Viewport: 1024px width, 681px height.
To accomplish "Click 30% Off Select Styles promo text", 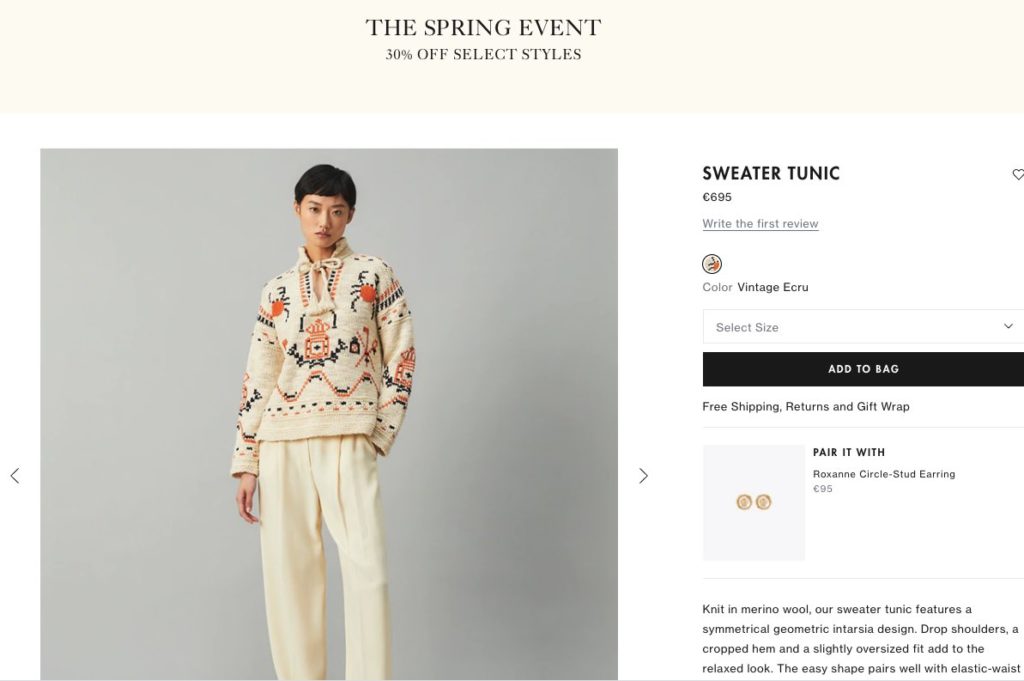I will 483,55.
